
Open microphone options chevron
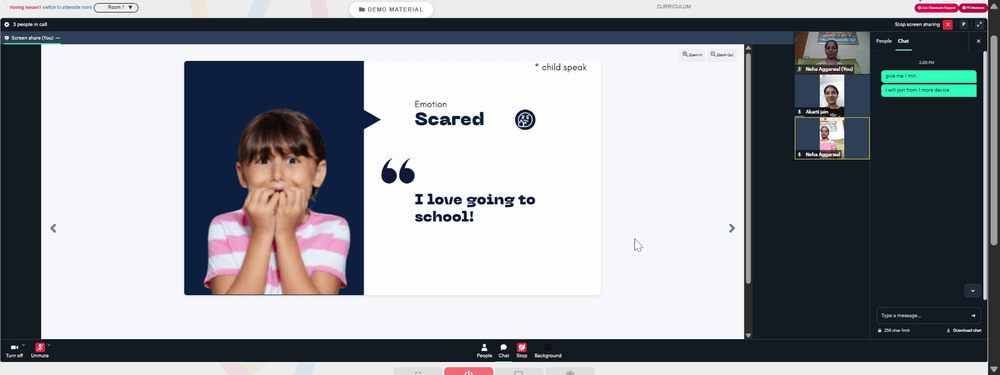[x=49, y=345]
